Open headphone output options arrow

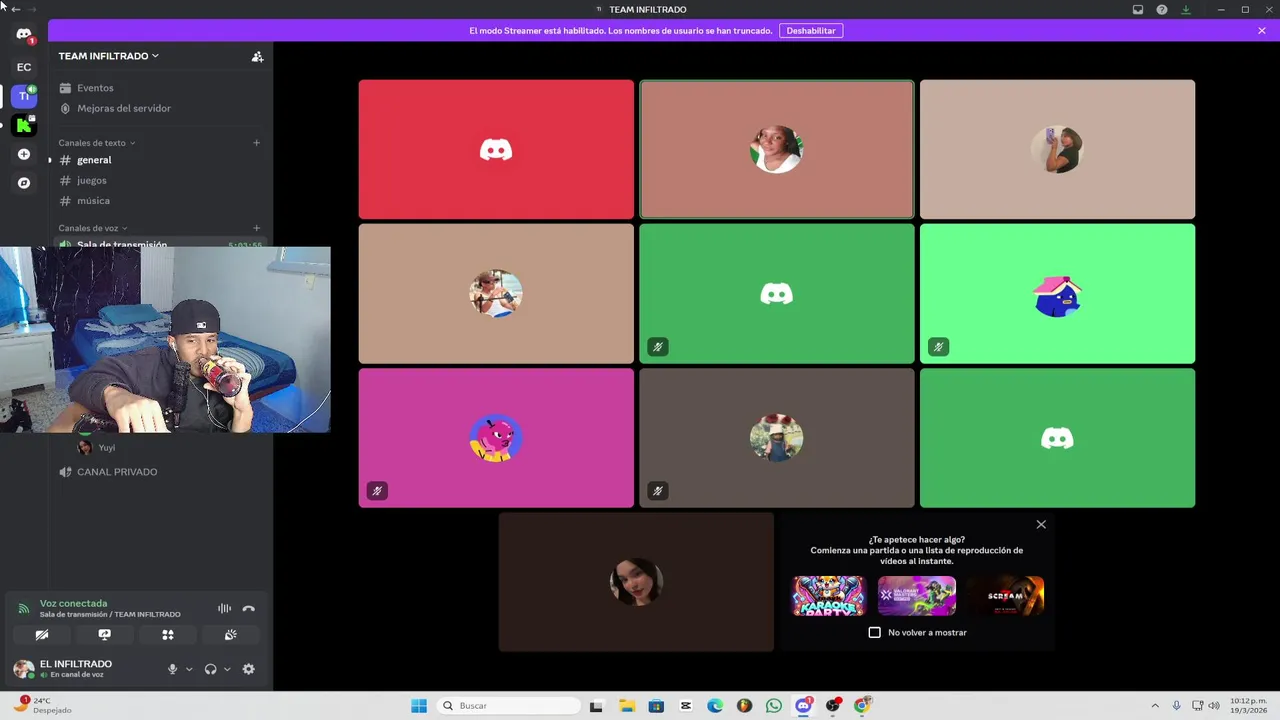(x=227, y=669)
